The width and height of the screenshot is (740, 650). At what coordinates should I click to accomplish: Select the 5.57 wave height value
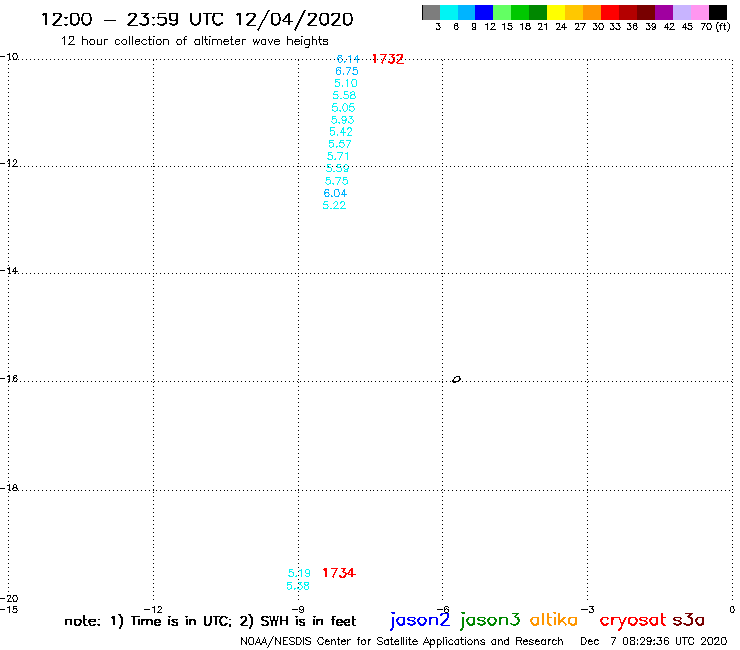tap(340, 144)
